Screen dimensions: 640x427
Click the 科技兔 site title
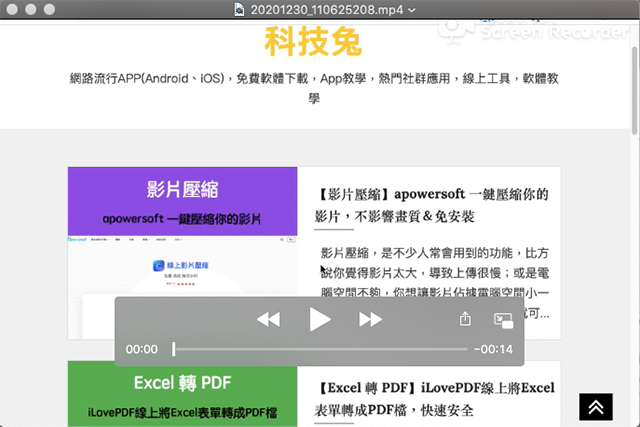click(x=313, y=42)
